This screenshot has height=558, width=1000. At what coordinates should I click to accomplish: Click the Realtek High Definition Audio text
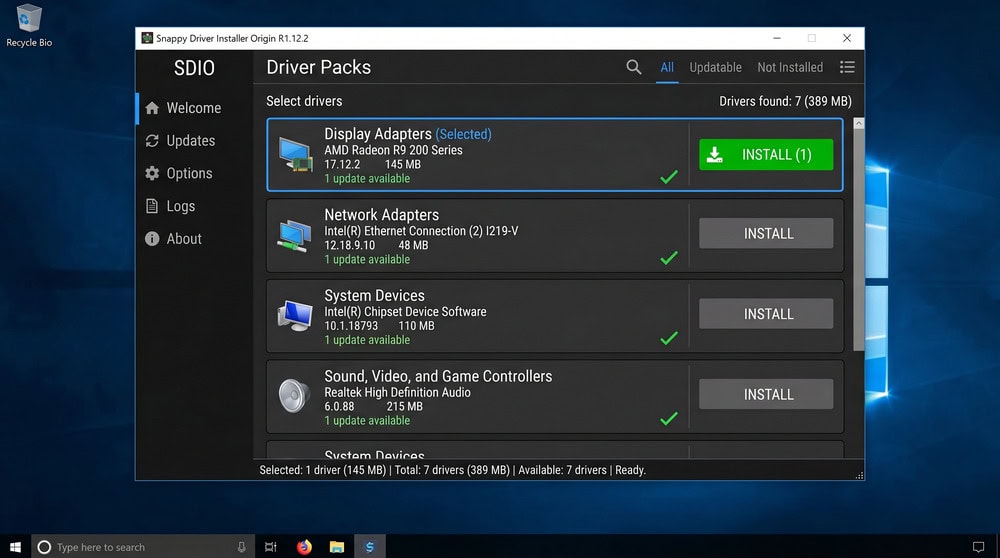click(x=397, y=392)
